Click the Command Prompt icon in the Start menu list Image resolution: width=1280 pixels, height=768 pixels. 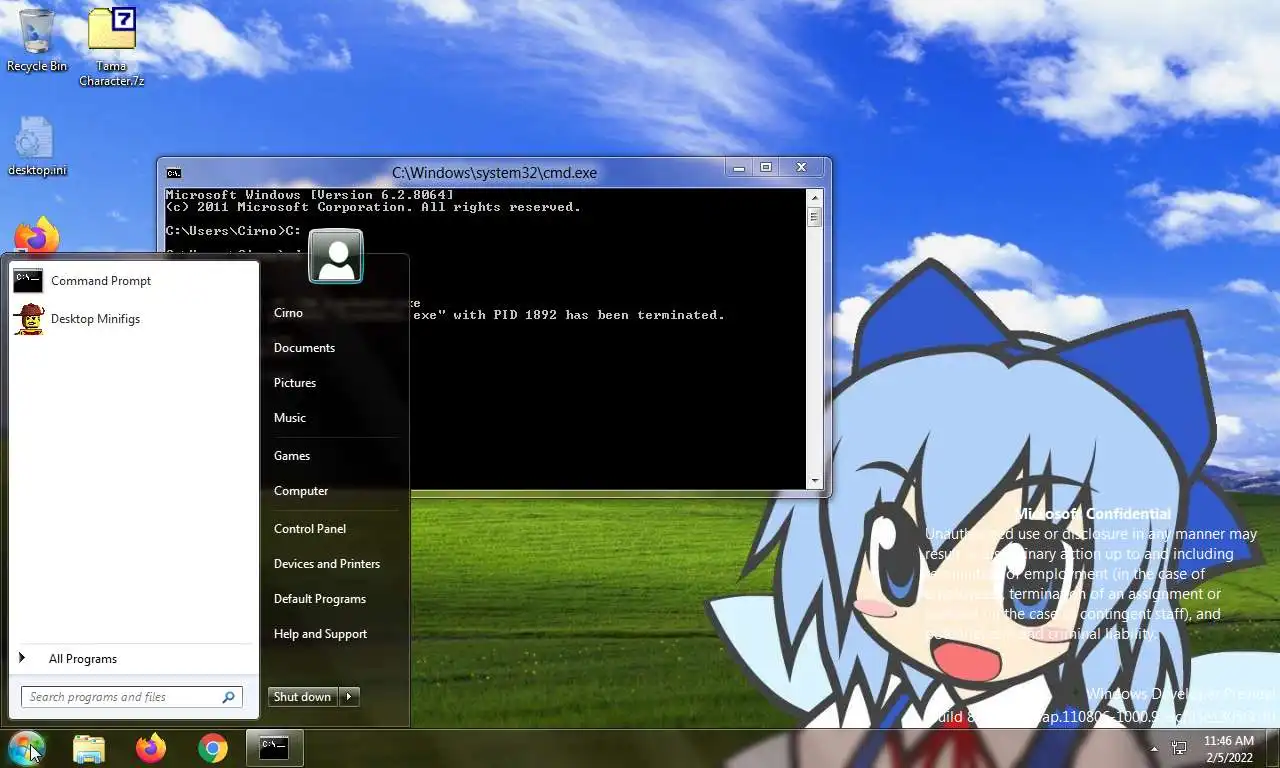28,281
